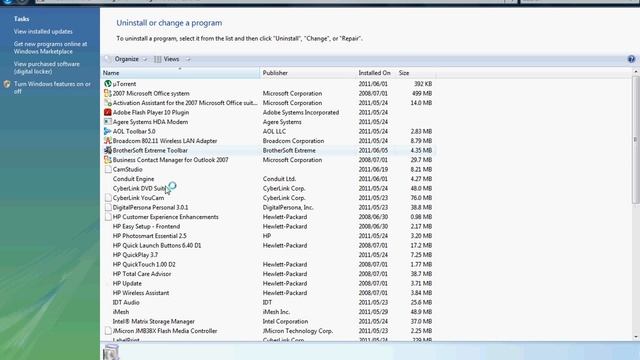The height and width of the screenshot is (360, 640).
Task: Sort the list by the Size column
Action: coord(416,73)
